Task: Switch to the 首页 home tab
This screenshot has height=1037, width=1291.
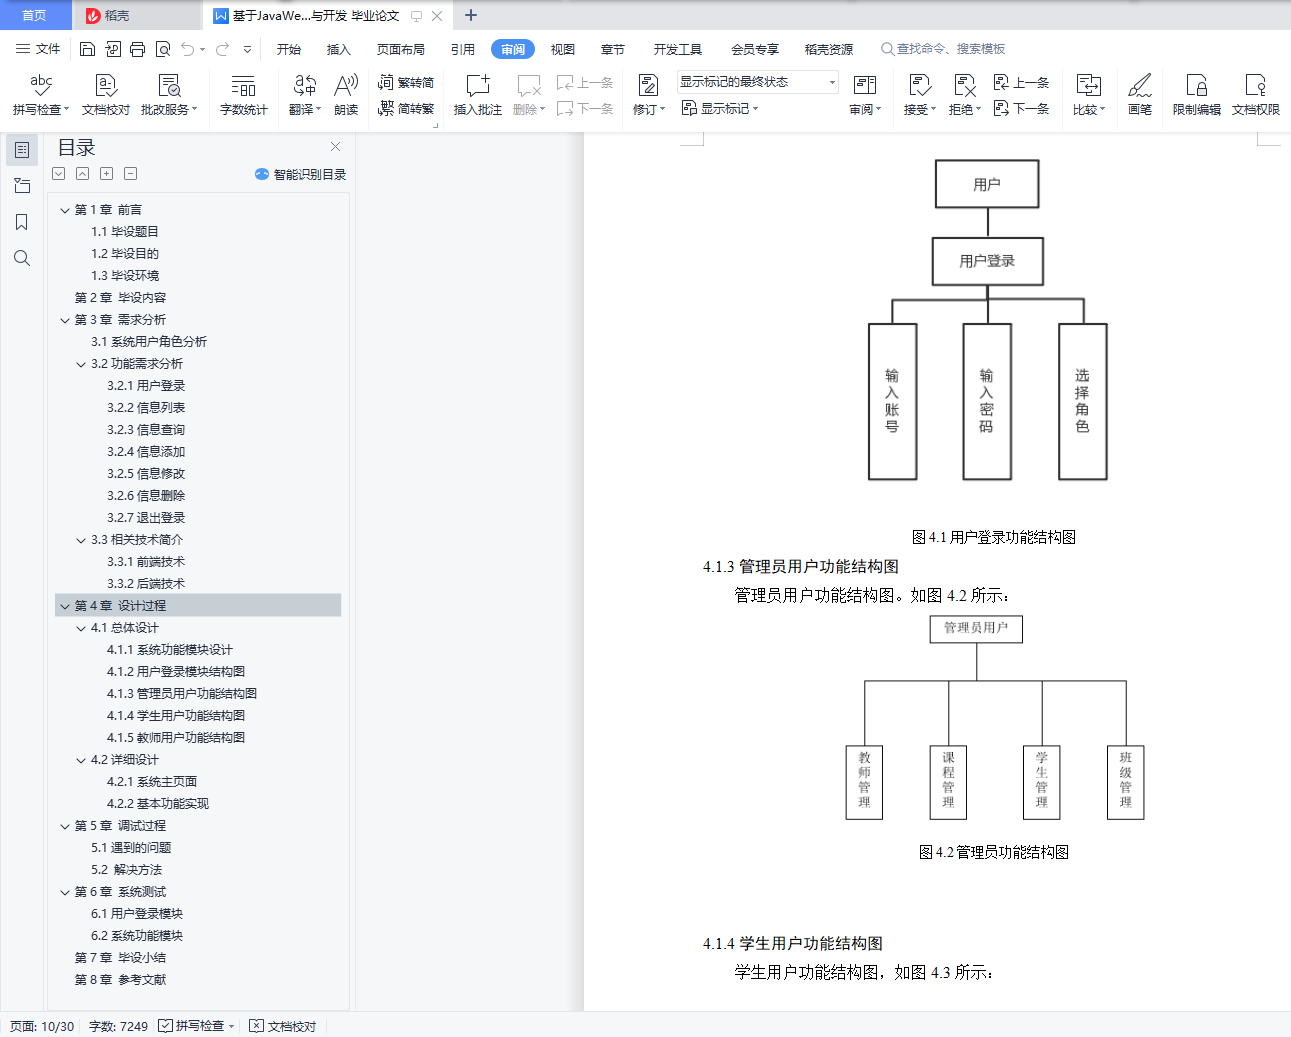Action: [x=34, y=15]
